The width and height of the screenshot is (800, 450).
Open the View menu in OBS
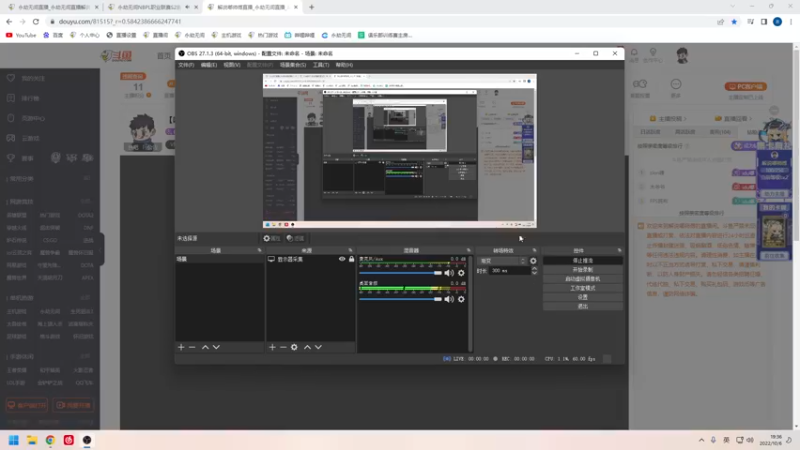click(x=232, y=65)
